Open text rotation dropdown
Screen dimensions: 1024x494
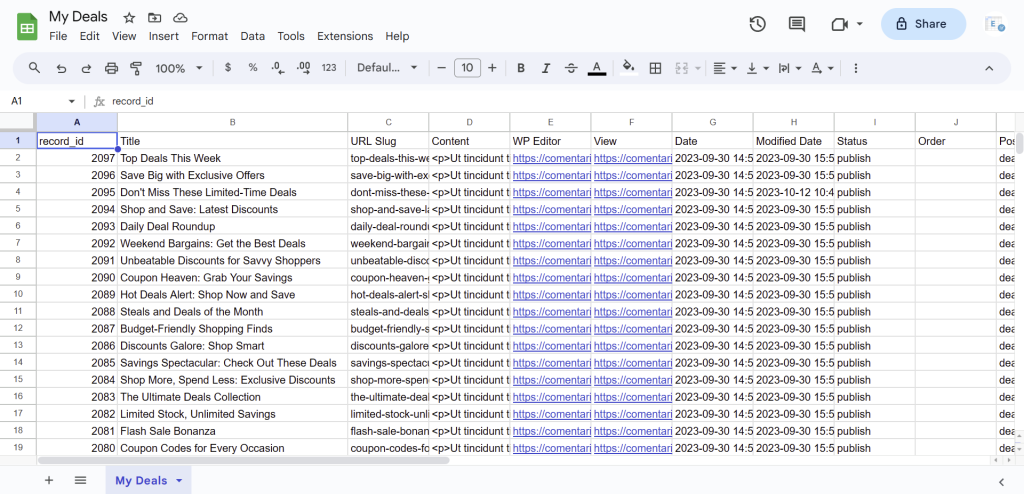pos(822,68)
